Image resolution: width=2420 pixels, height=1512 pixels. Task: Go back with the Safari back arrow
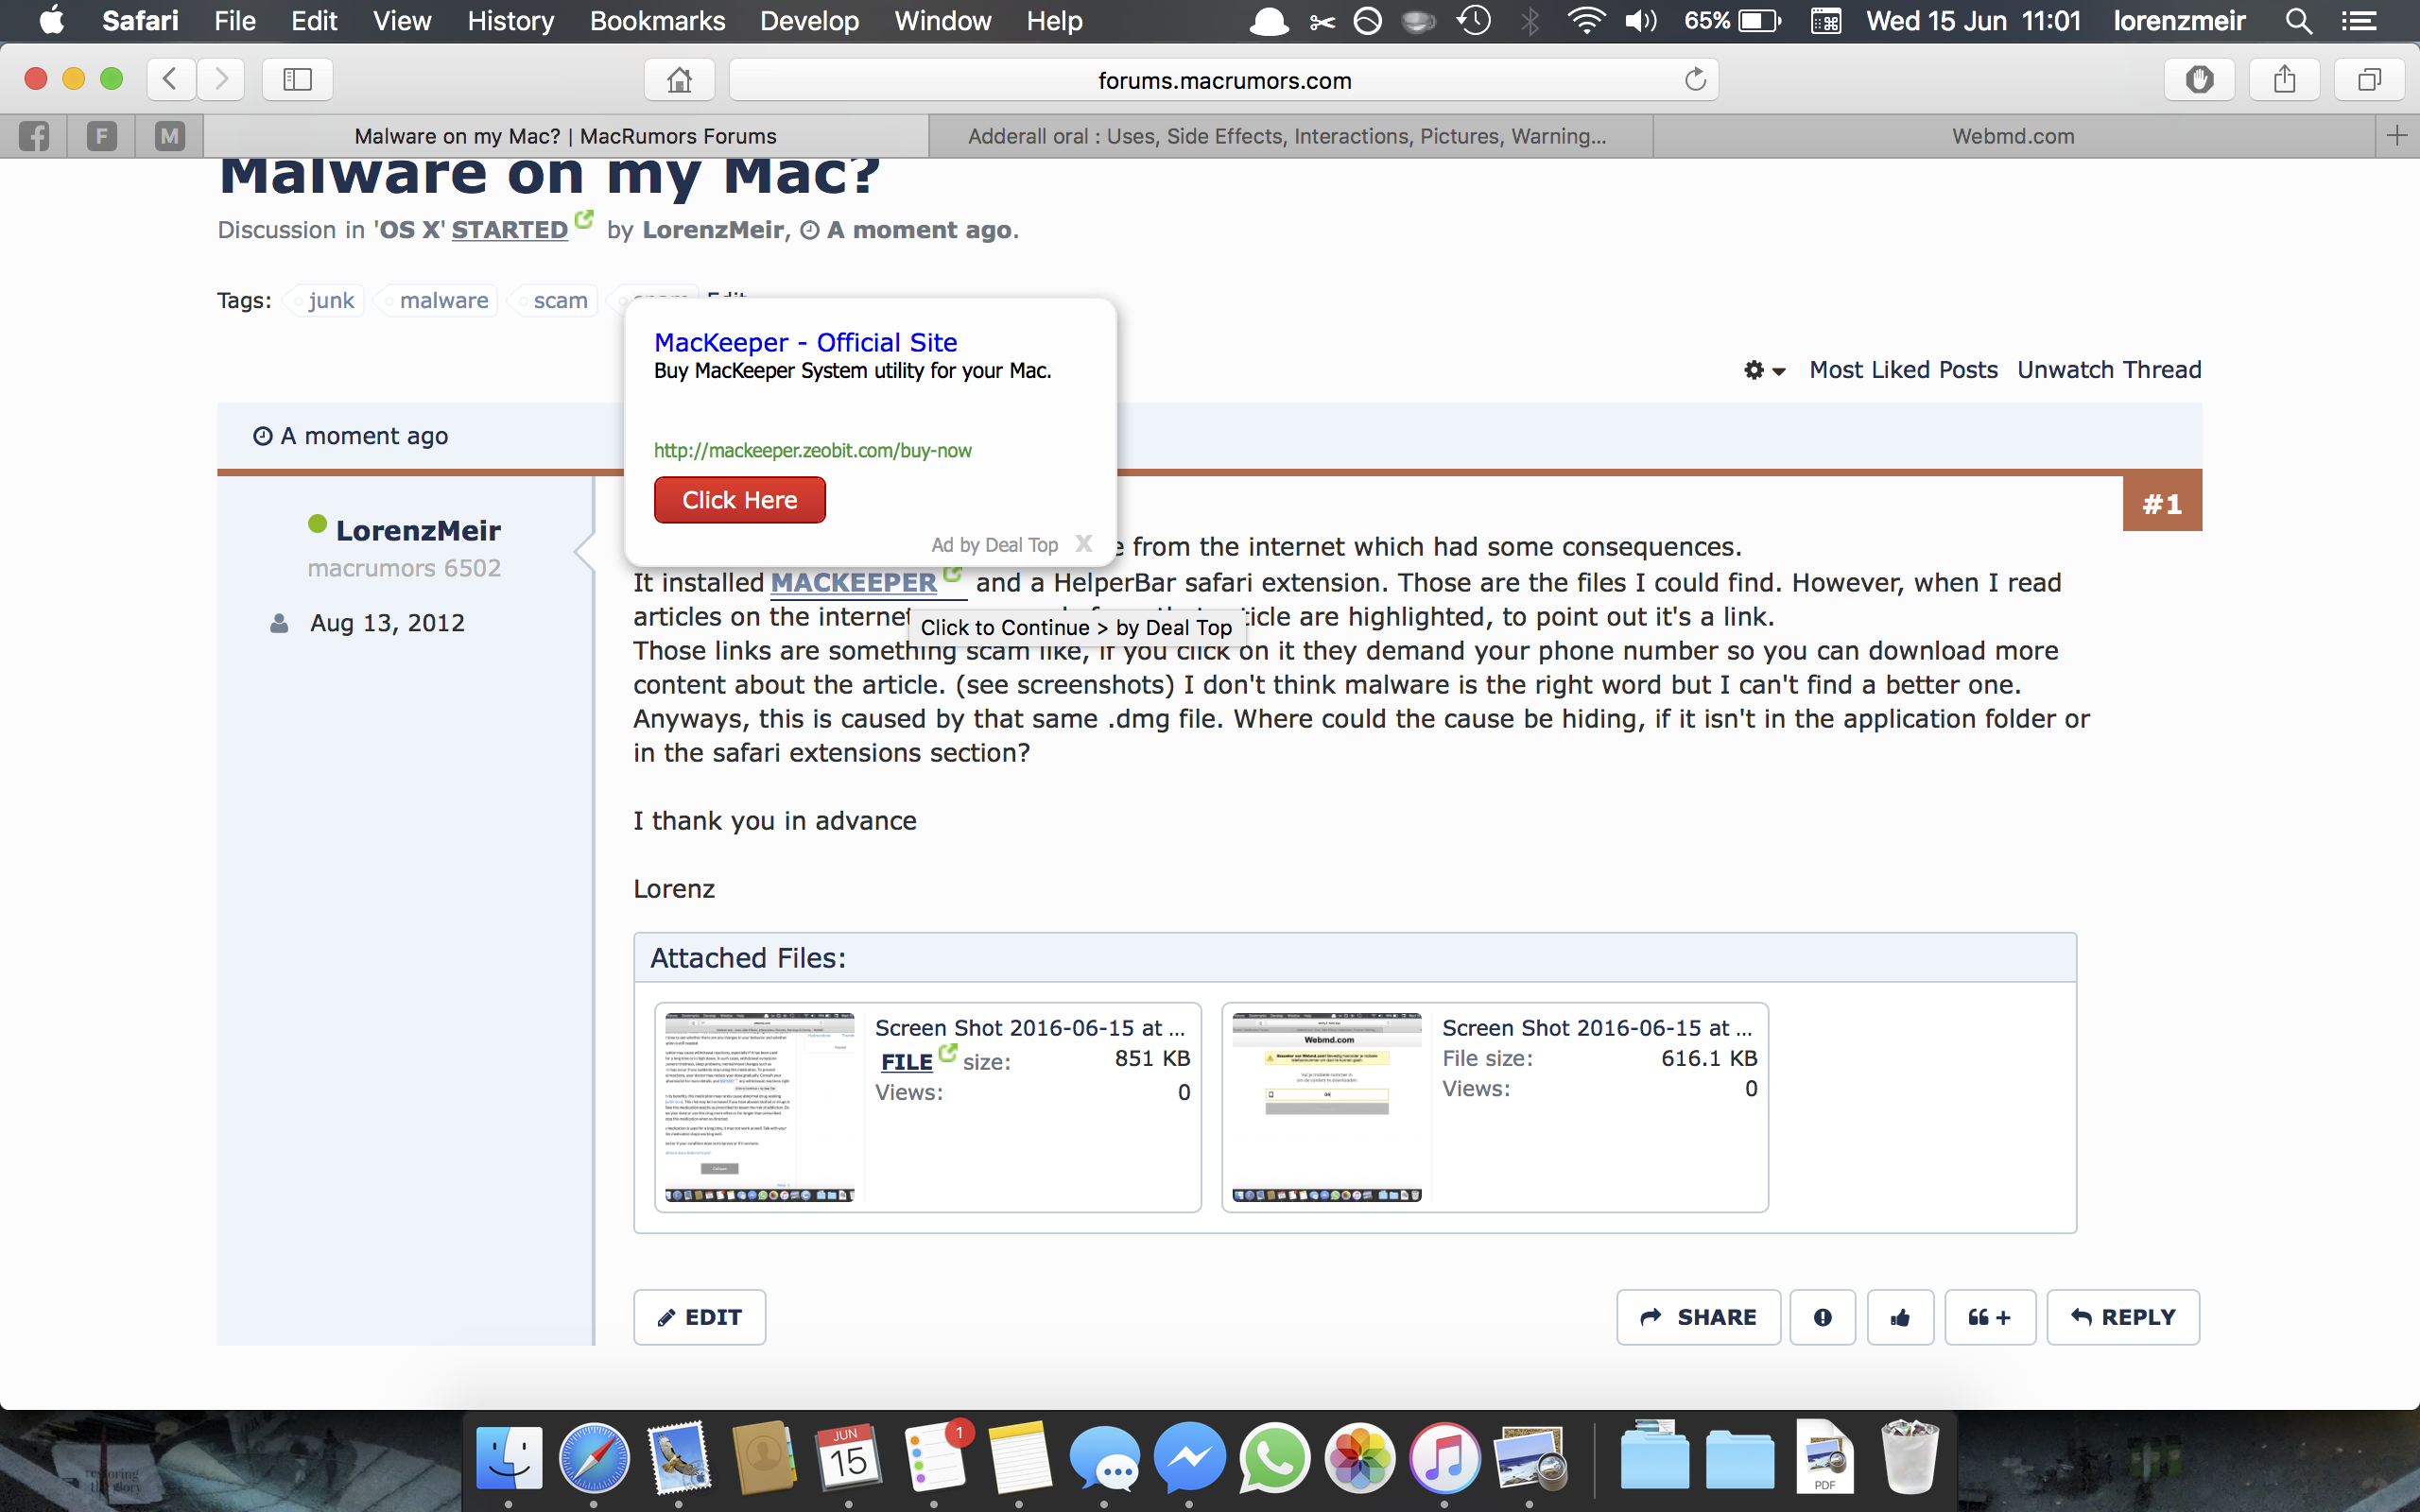(x=171, y=79)
